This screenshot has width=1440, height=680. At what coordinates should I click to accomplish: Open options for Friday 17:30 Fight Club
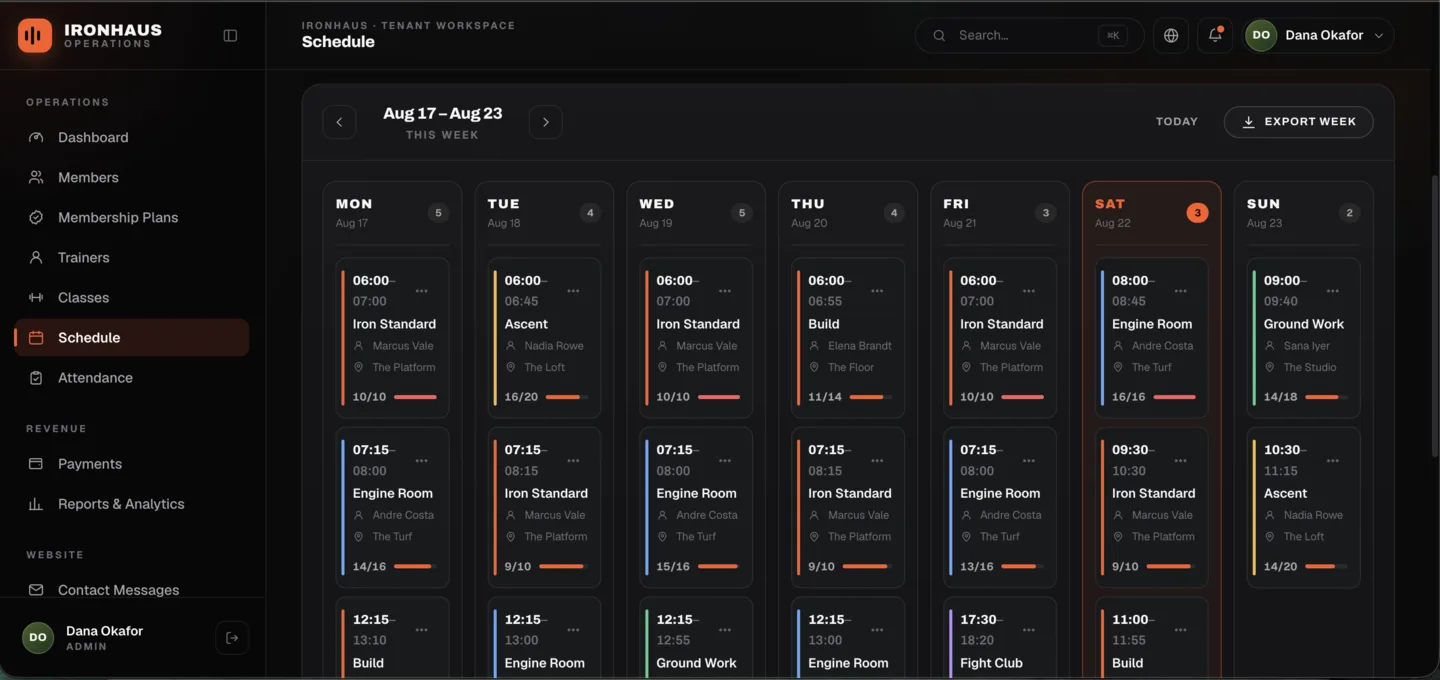[x=1029, y=630]
